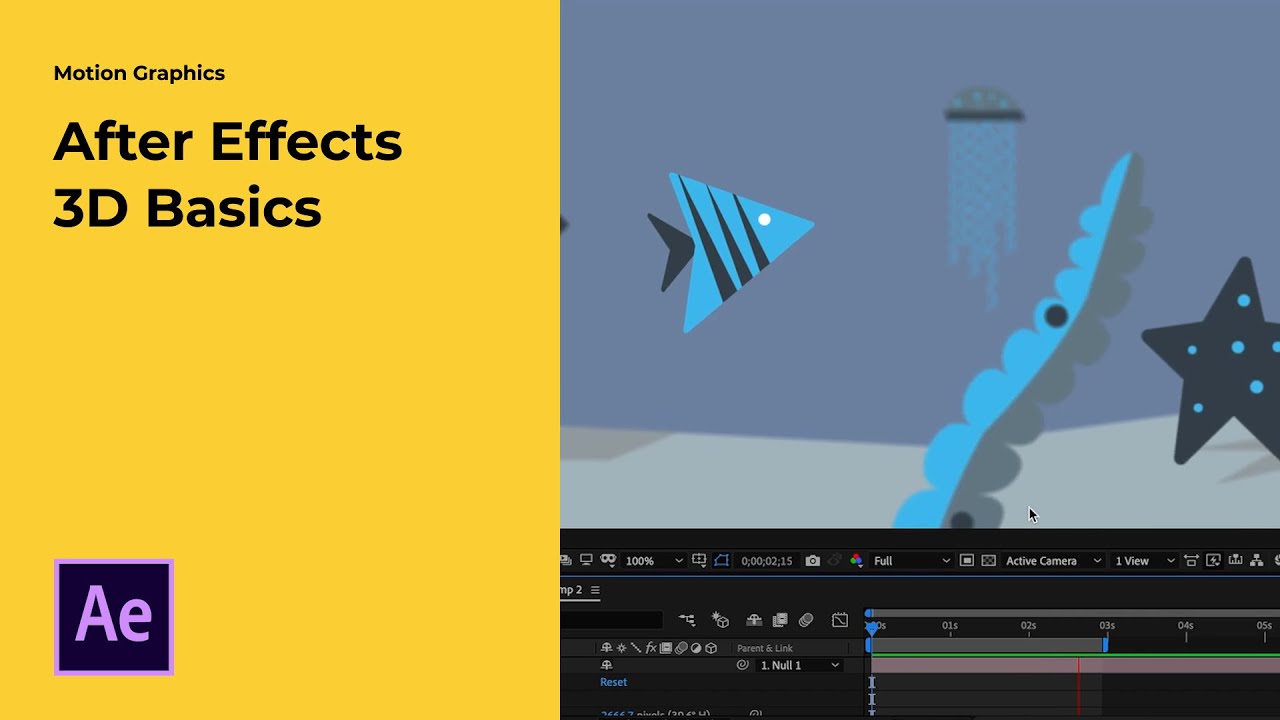Click the work area end handle
Image resolution: width=1280 pixels, height=720 pixels.
coord(1105,645)
